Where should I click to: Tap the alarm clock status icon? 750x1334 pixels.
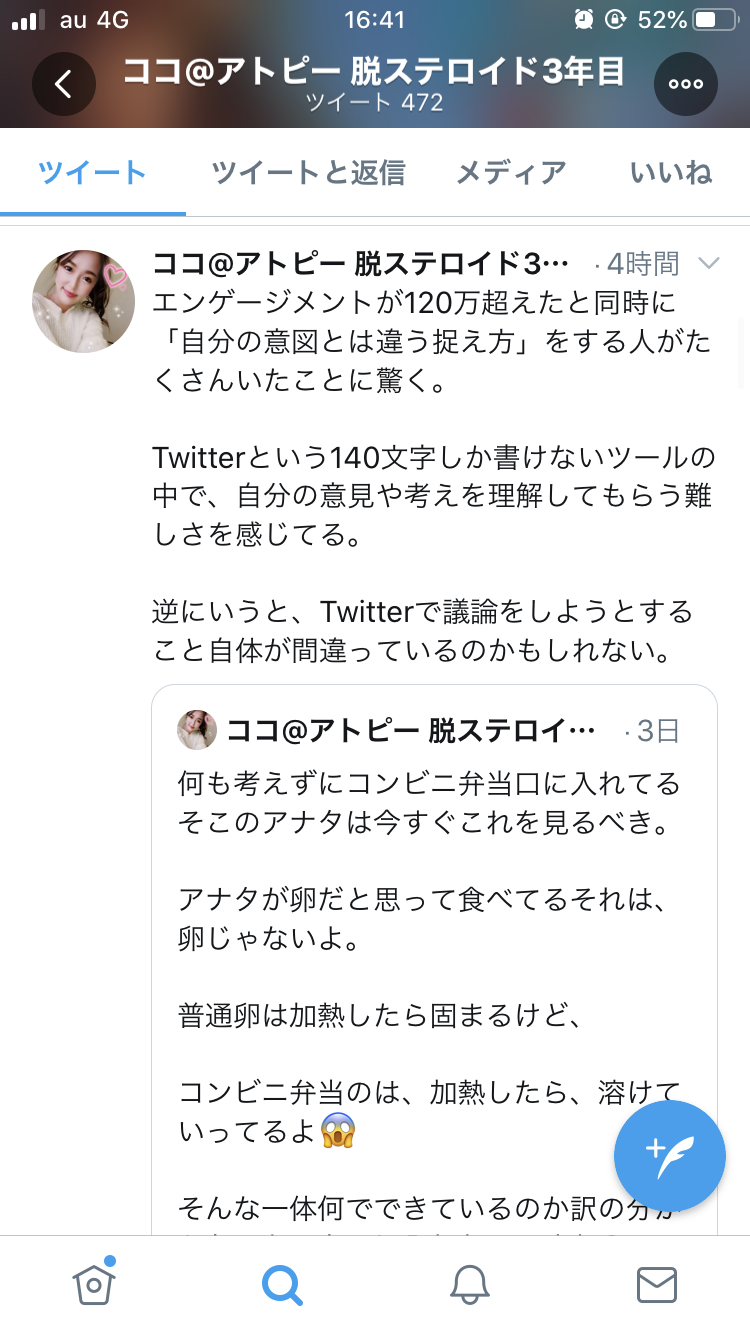584,20
